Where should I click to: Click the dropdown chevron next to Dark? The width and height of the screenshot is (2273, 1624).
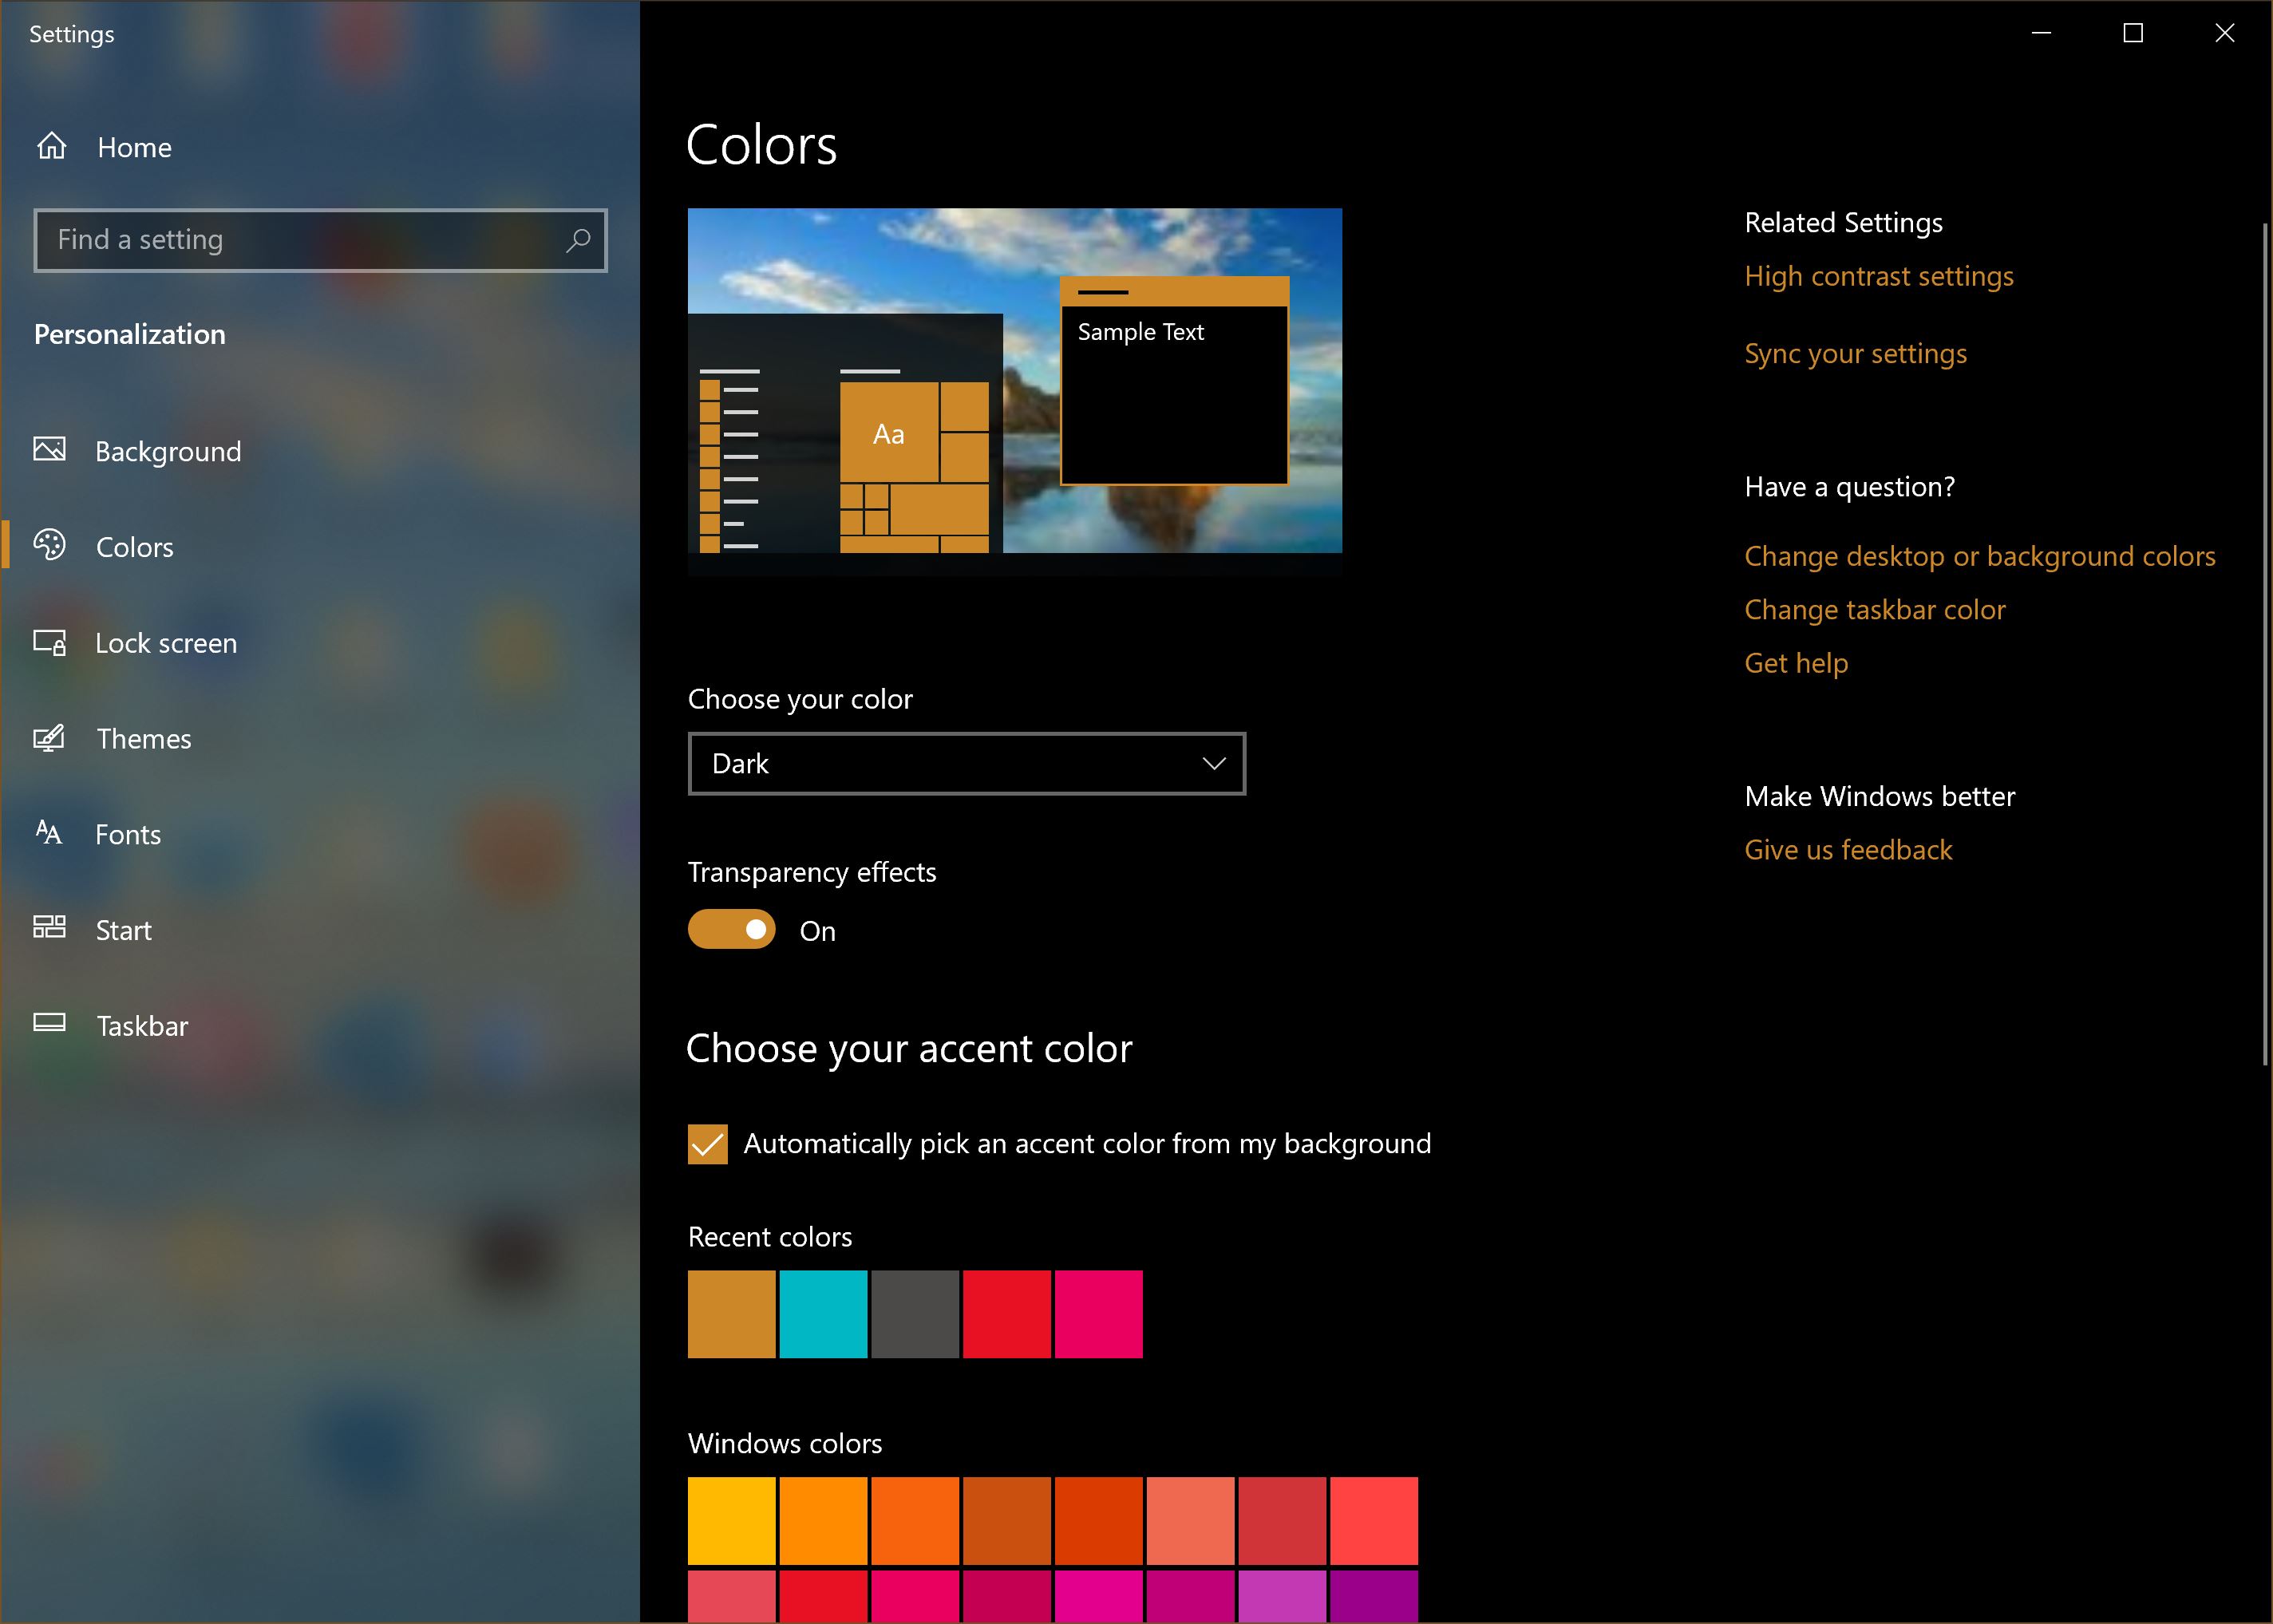[1213, 764]
